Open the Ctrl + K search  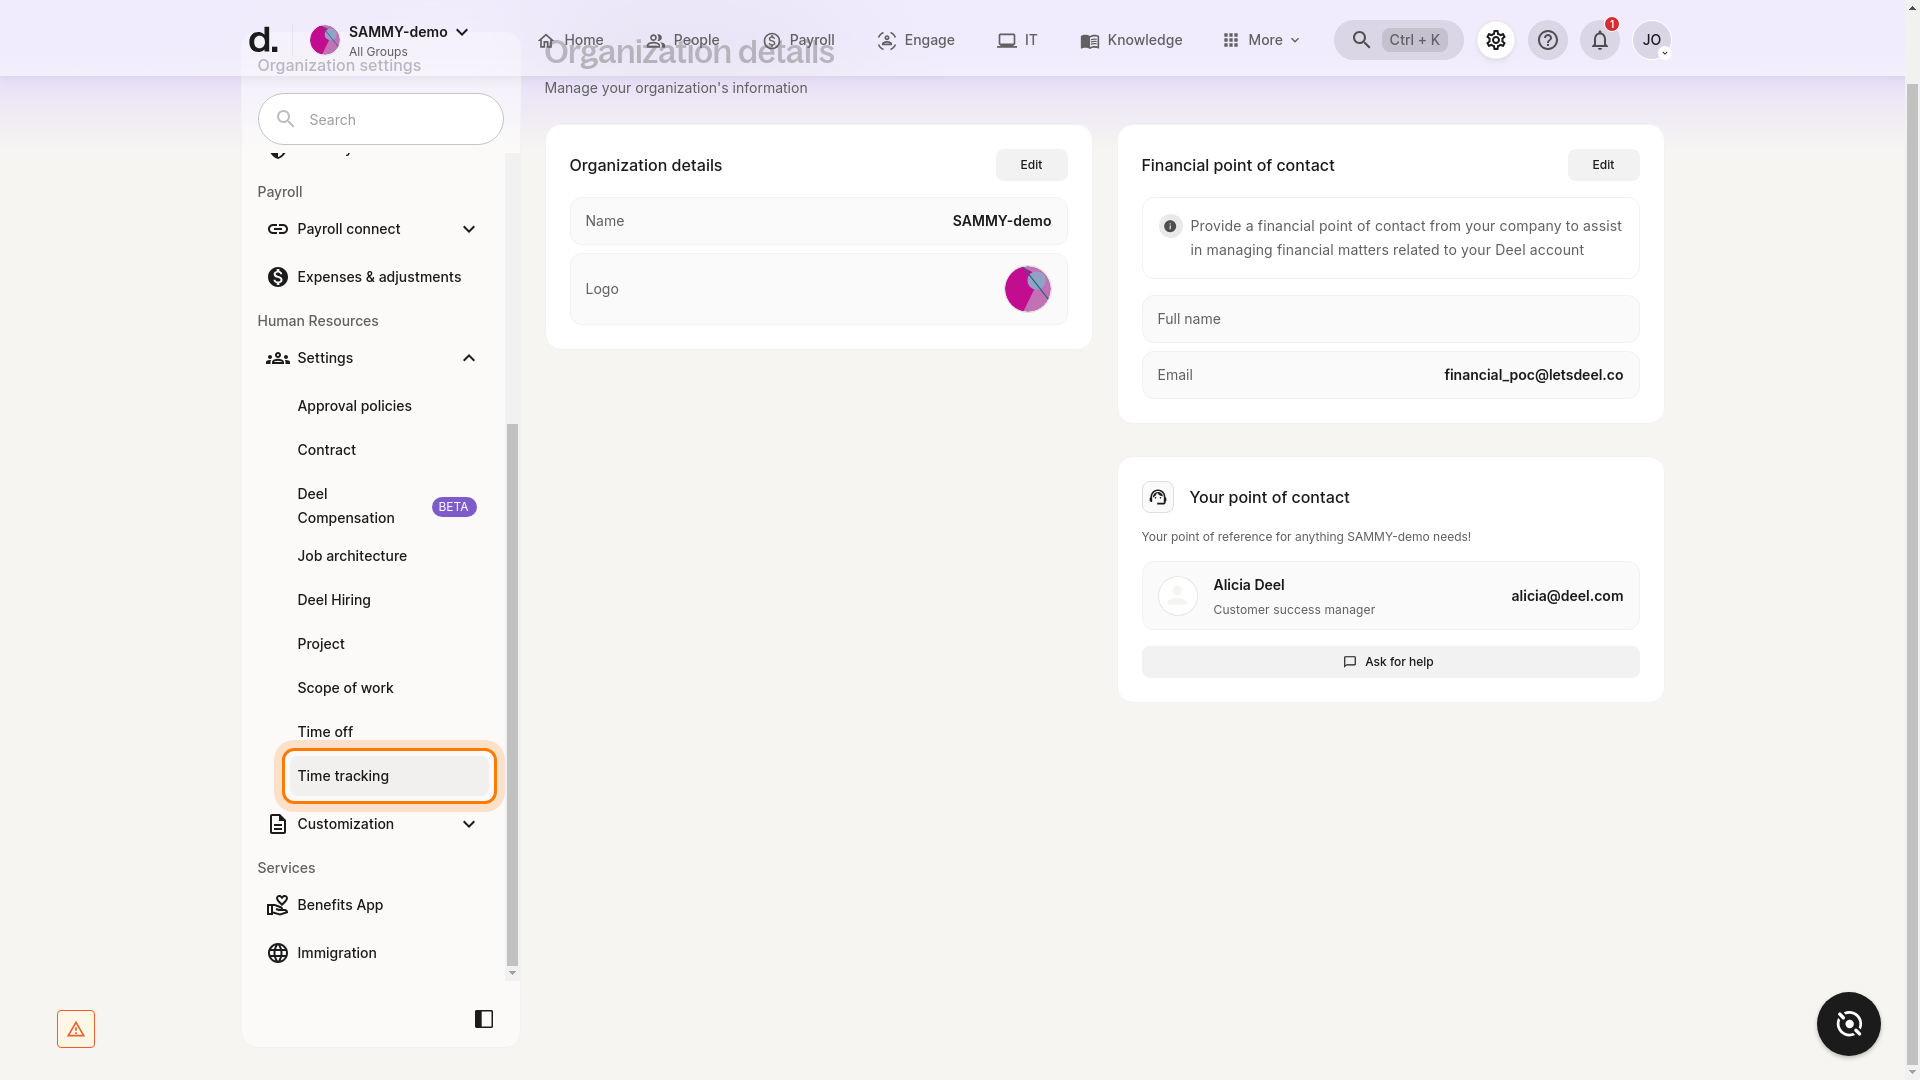(1398, 40)
